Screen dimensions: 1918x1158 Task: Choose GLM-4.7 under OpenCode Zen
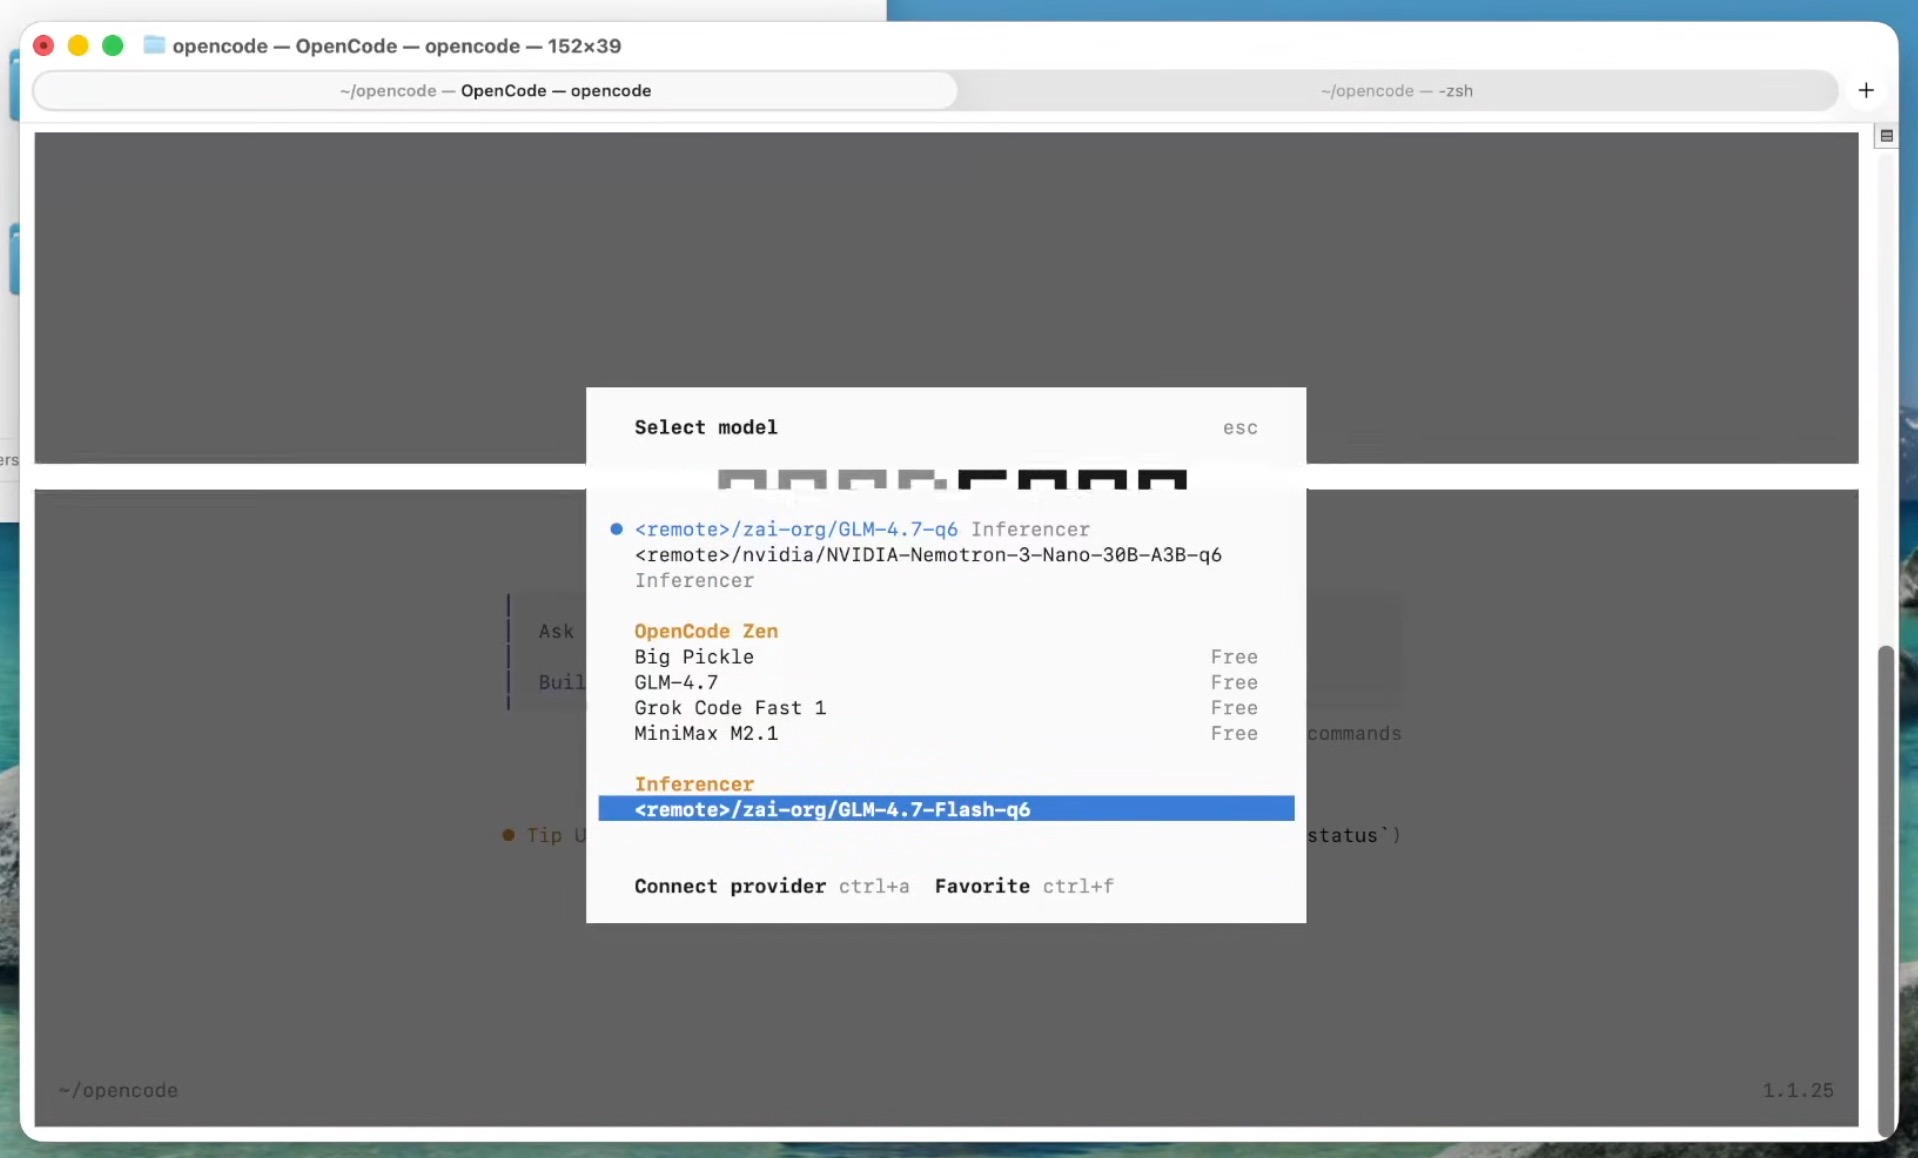click(946, 682)
